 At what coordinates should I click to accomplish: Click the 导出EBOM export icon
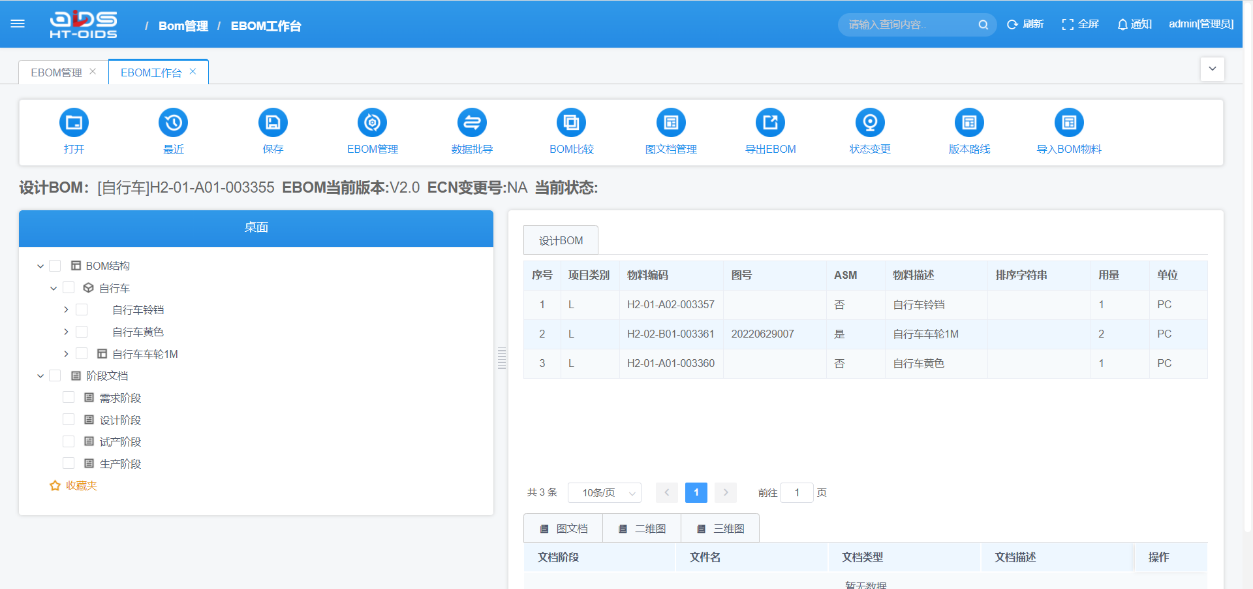[x=770, y=123]
